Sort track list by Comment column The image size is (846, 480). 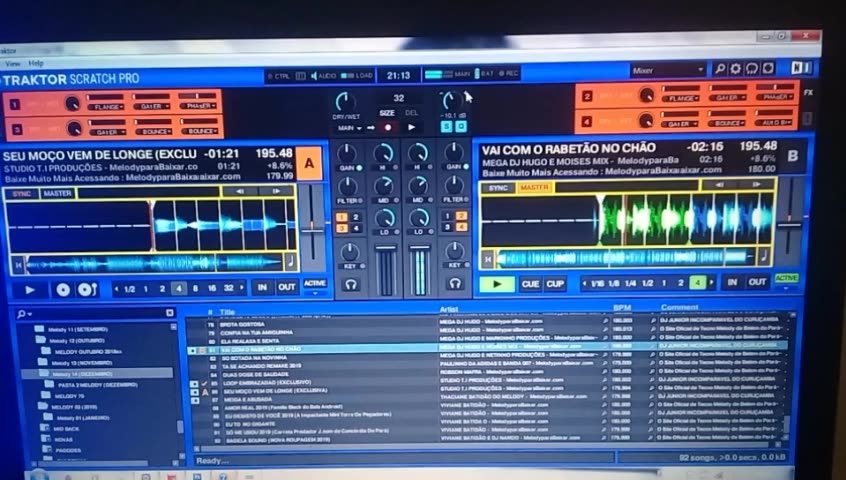tap(679, 307)
